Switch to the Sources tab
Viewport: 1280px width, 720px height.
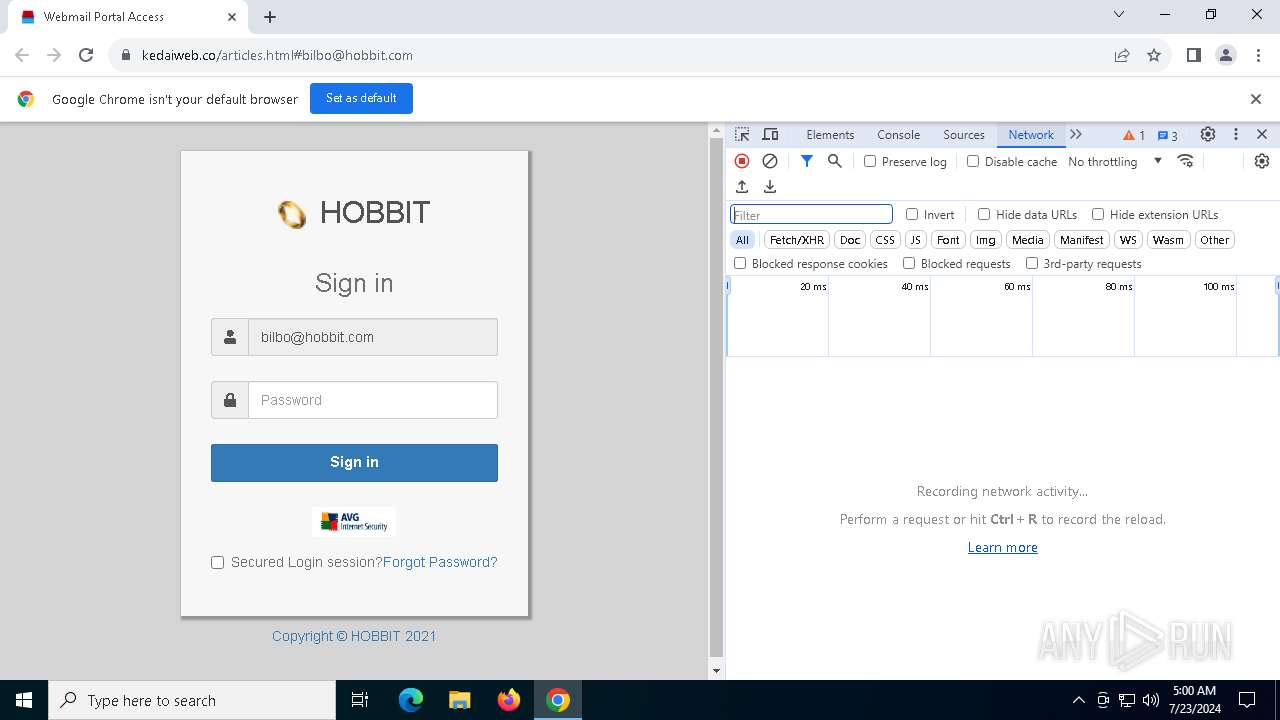964,135
